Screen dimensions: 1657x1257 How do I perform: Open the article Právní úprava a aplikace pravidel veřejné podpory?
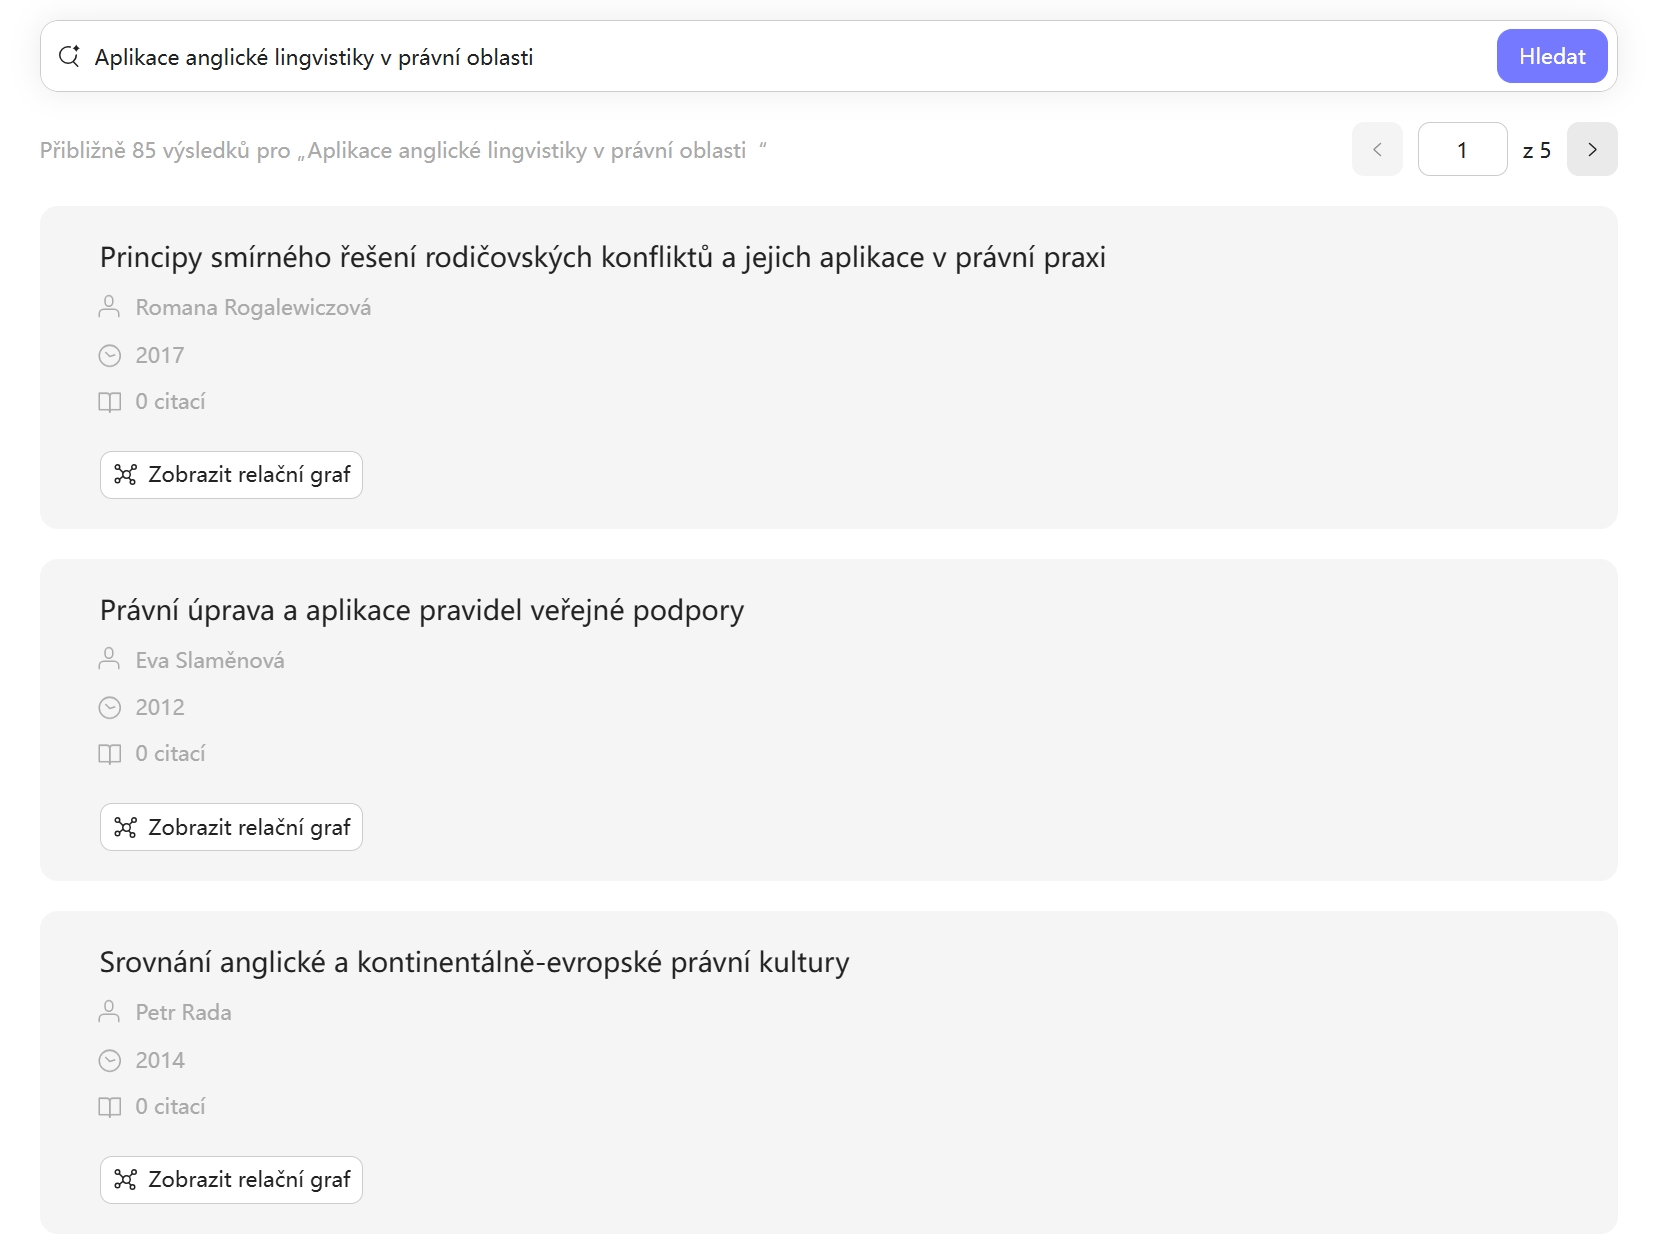[x=421, y=610]
